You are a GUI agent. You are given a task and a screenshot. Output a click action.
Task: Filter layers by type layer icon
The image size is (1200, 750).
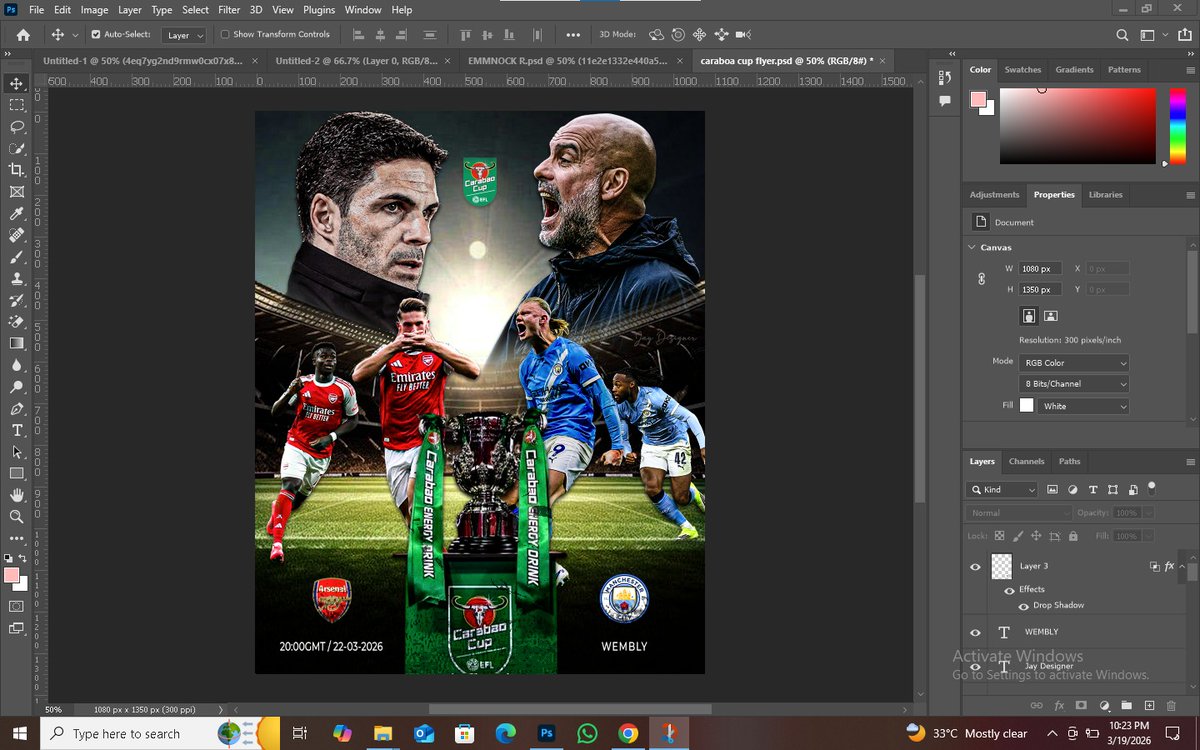point(1092,490)
